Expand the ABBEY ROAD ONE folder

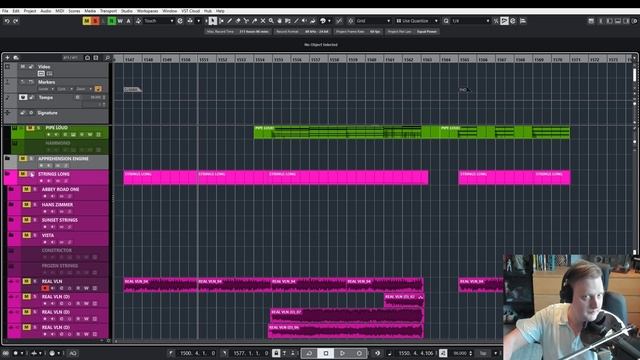point(11,189)
